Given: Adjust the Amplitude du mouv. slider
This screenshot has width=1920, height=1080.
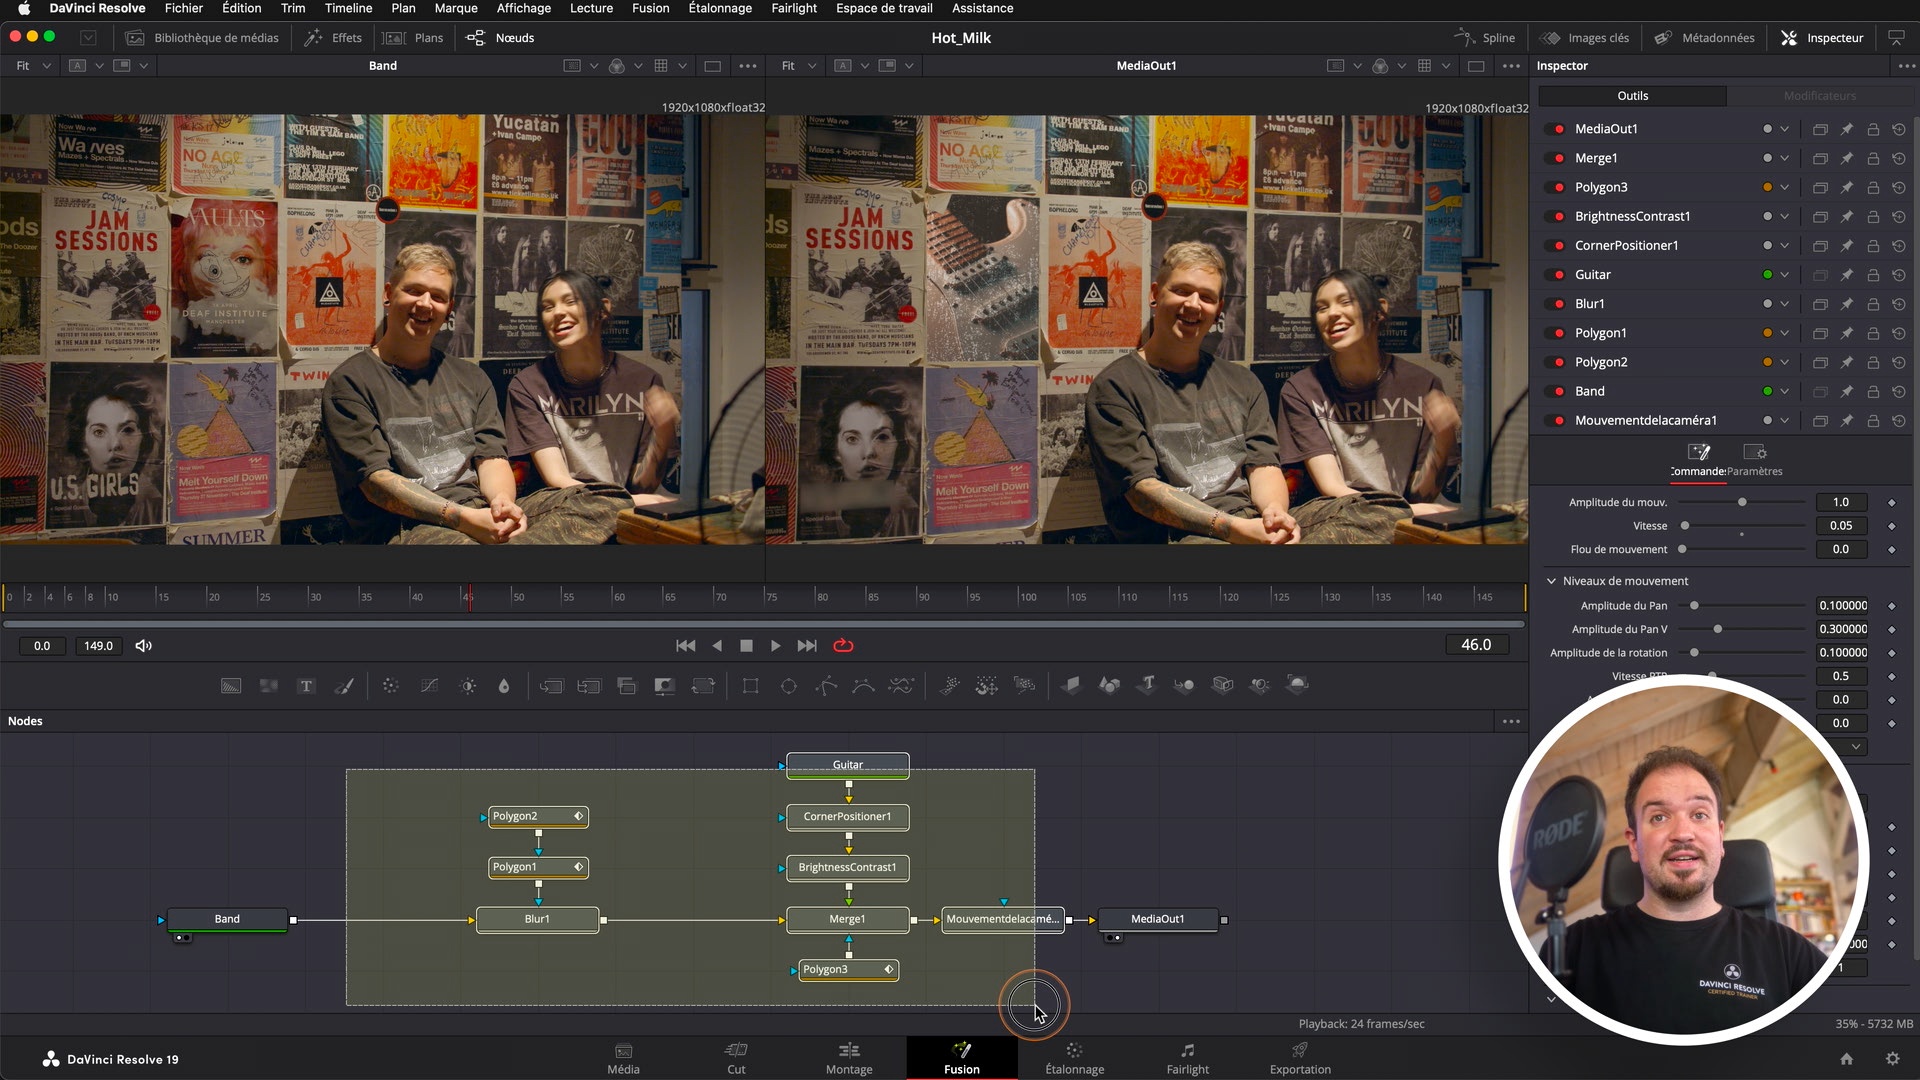Looking at the screenshot, I should [x=1742, y=502].
